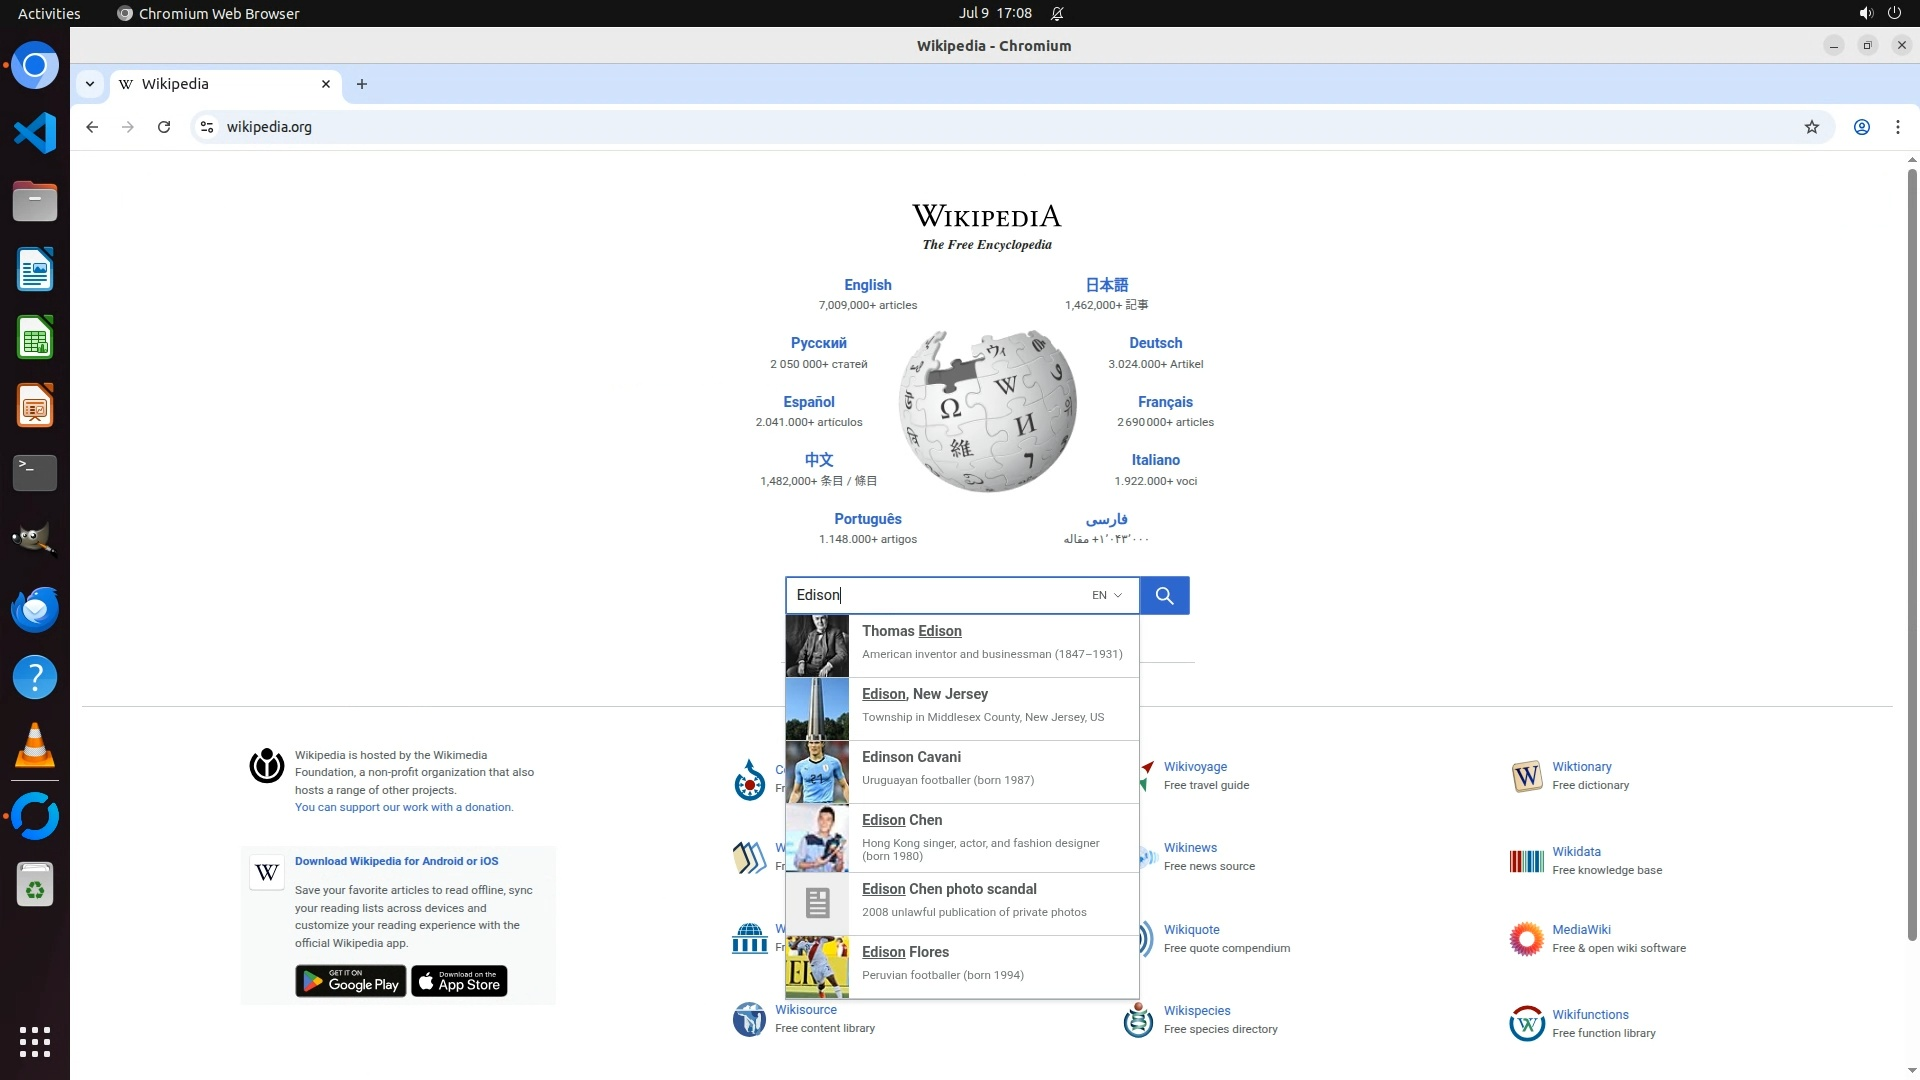Click the blue search magnifier button
This screenshot has width=1920, height=1080.
(1164, 596)
